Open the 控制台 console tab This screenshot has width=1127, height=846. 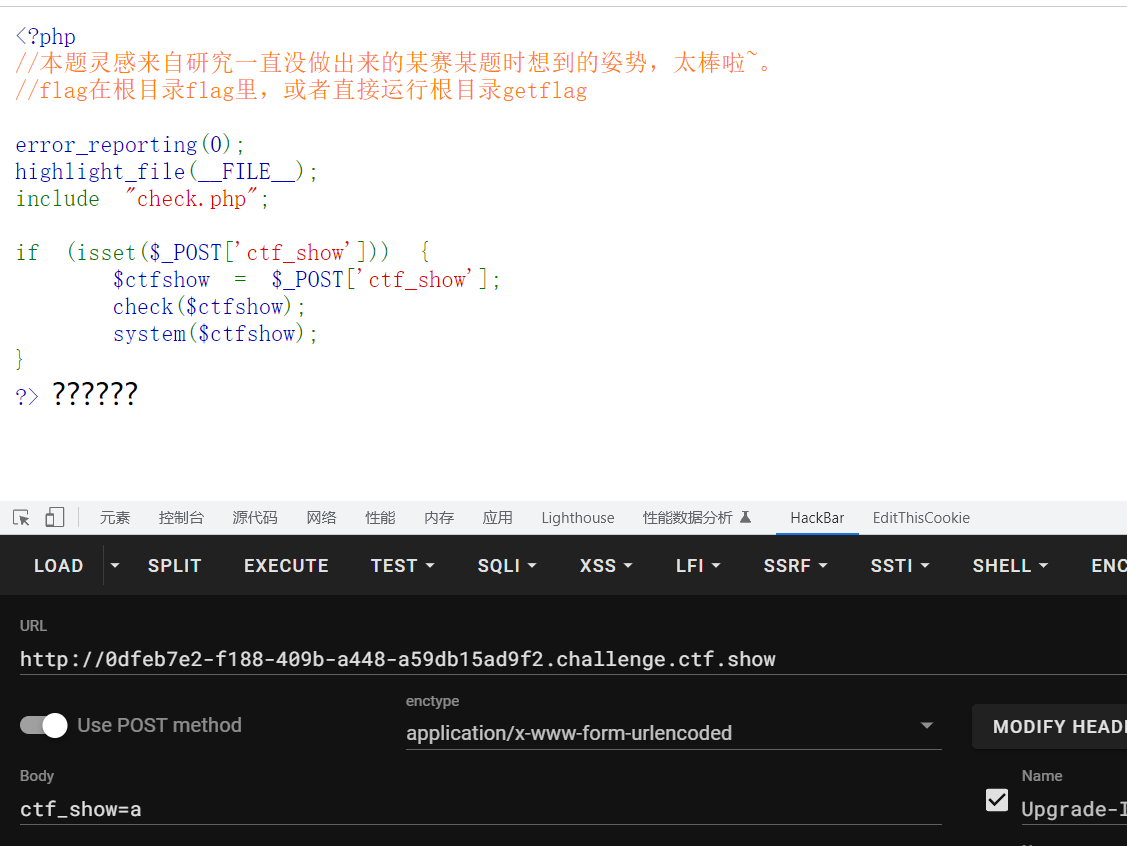181,517
